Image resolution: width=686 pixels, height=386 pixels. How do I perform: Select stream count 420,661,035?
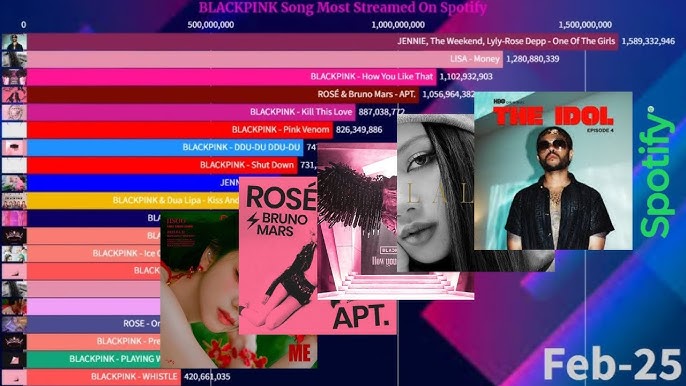(207, 376)
